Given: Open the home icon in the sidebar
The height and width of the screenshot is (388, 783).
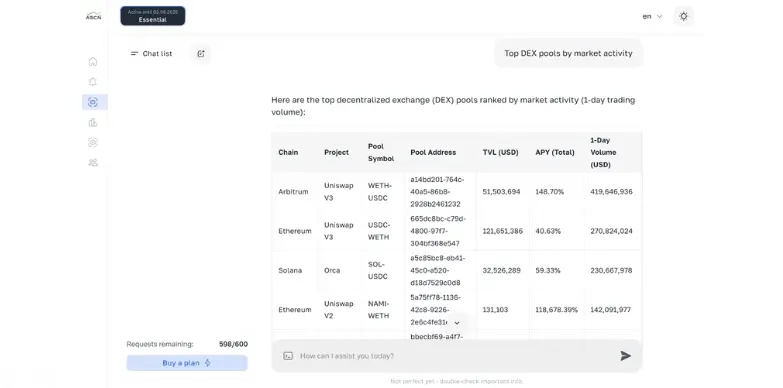Looking at the screenshot, I should (x=93, y=62).
